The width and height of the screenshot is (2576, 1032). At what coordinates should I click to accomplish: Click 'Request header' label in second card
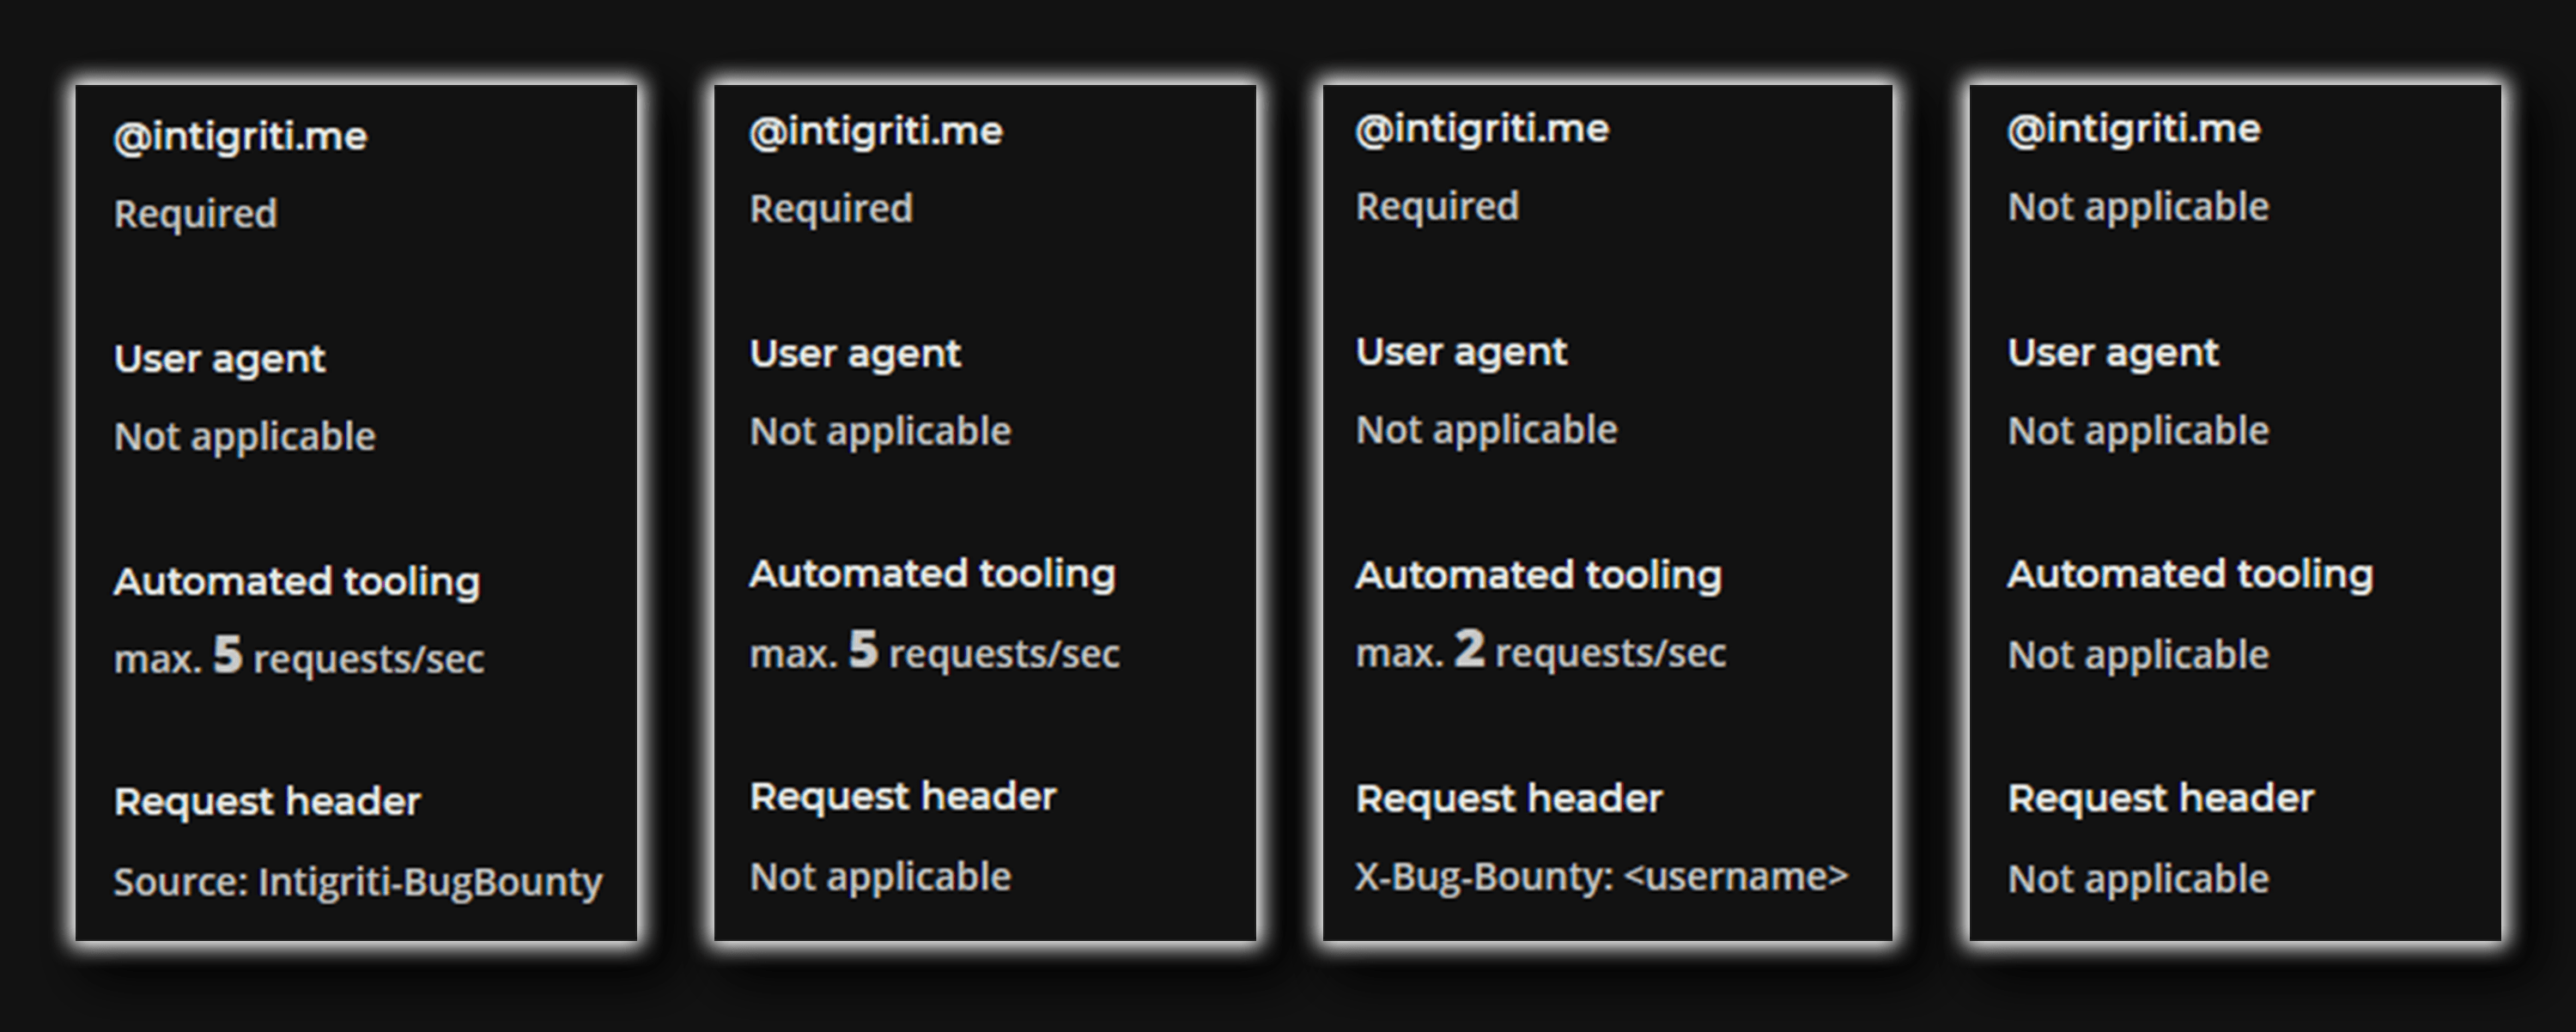pyautogui.click(x=903, y=797)
